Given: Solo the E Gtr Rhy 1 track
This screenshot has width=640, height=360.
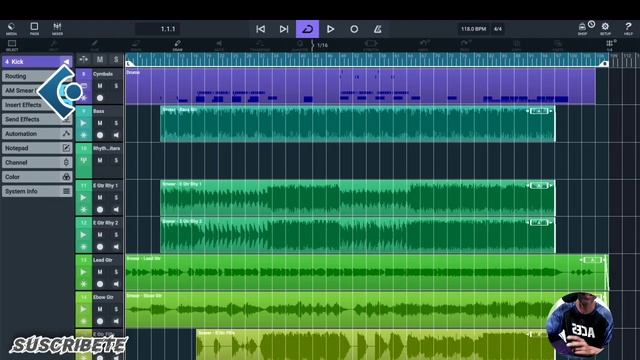Looking at the screenshot, I should pos(116,198).
